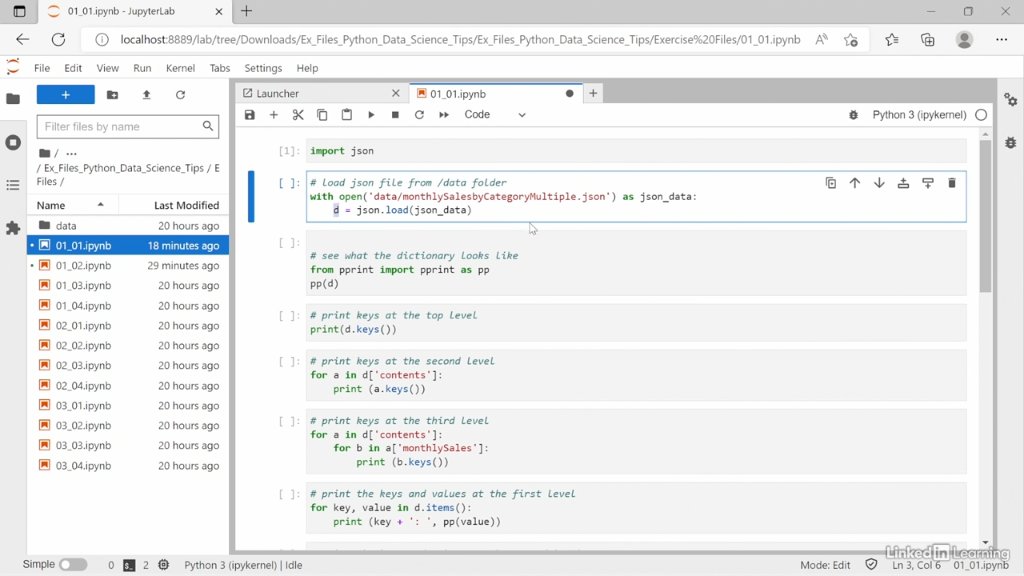Insert a cell below with plus icon
1024x576 pixels.
tap(274, 115)
